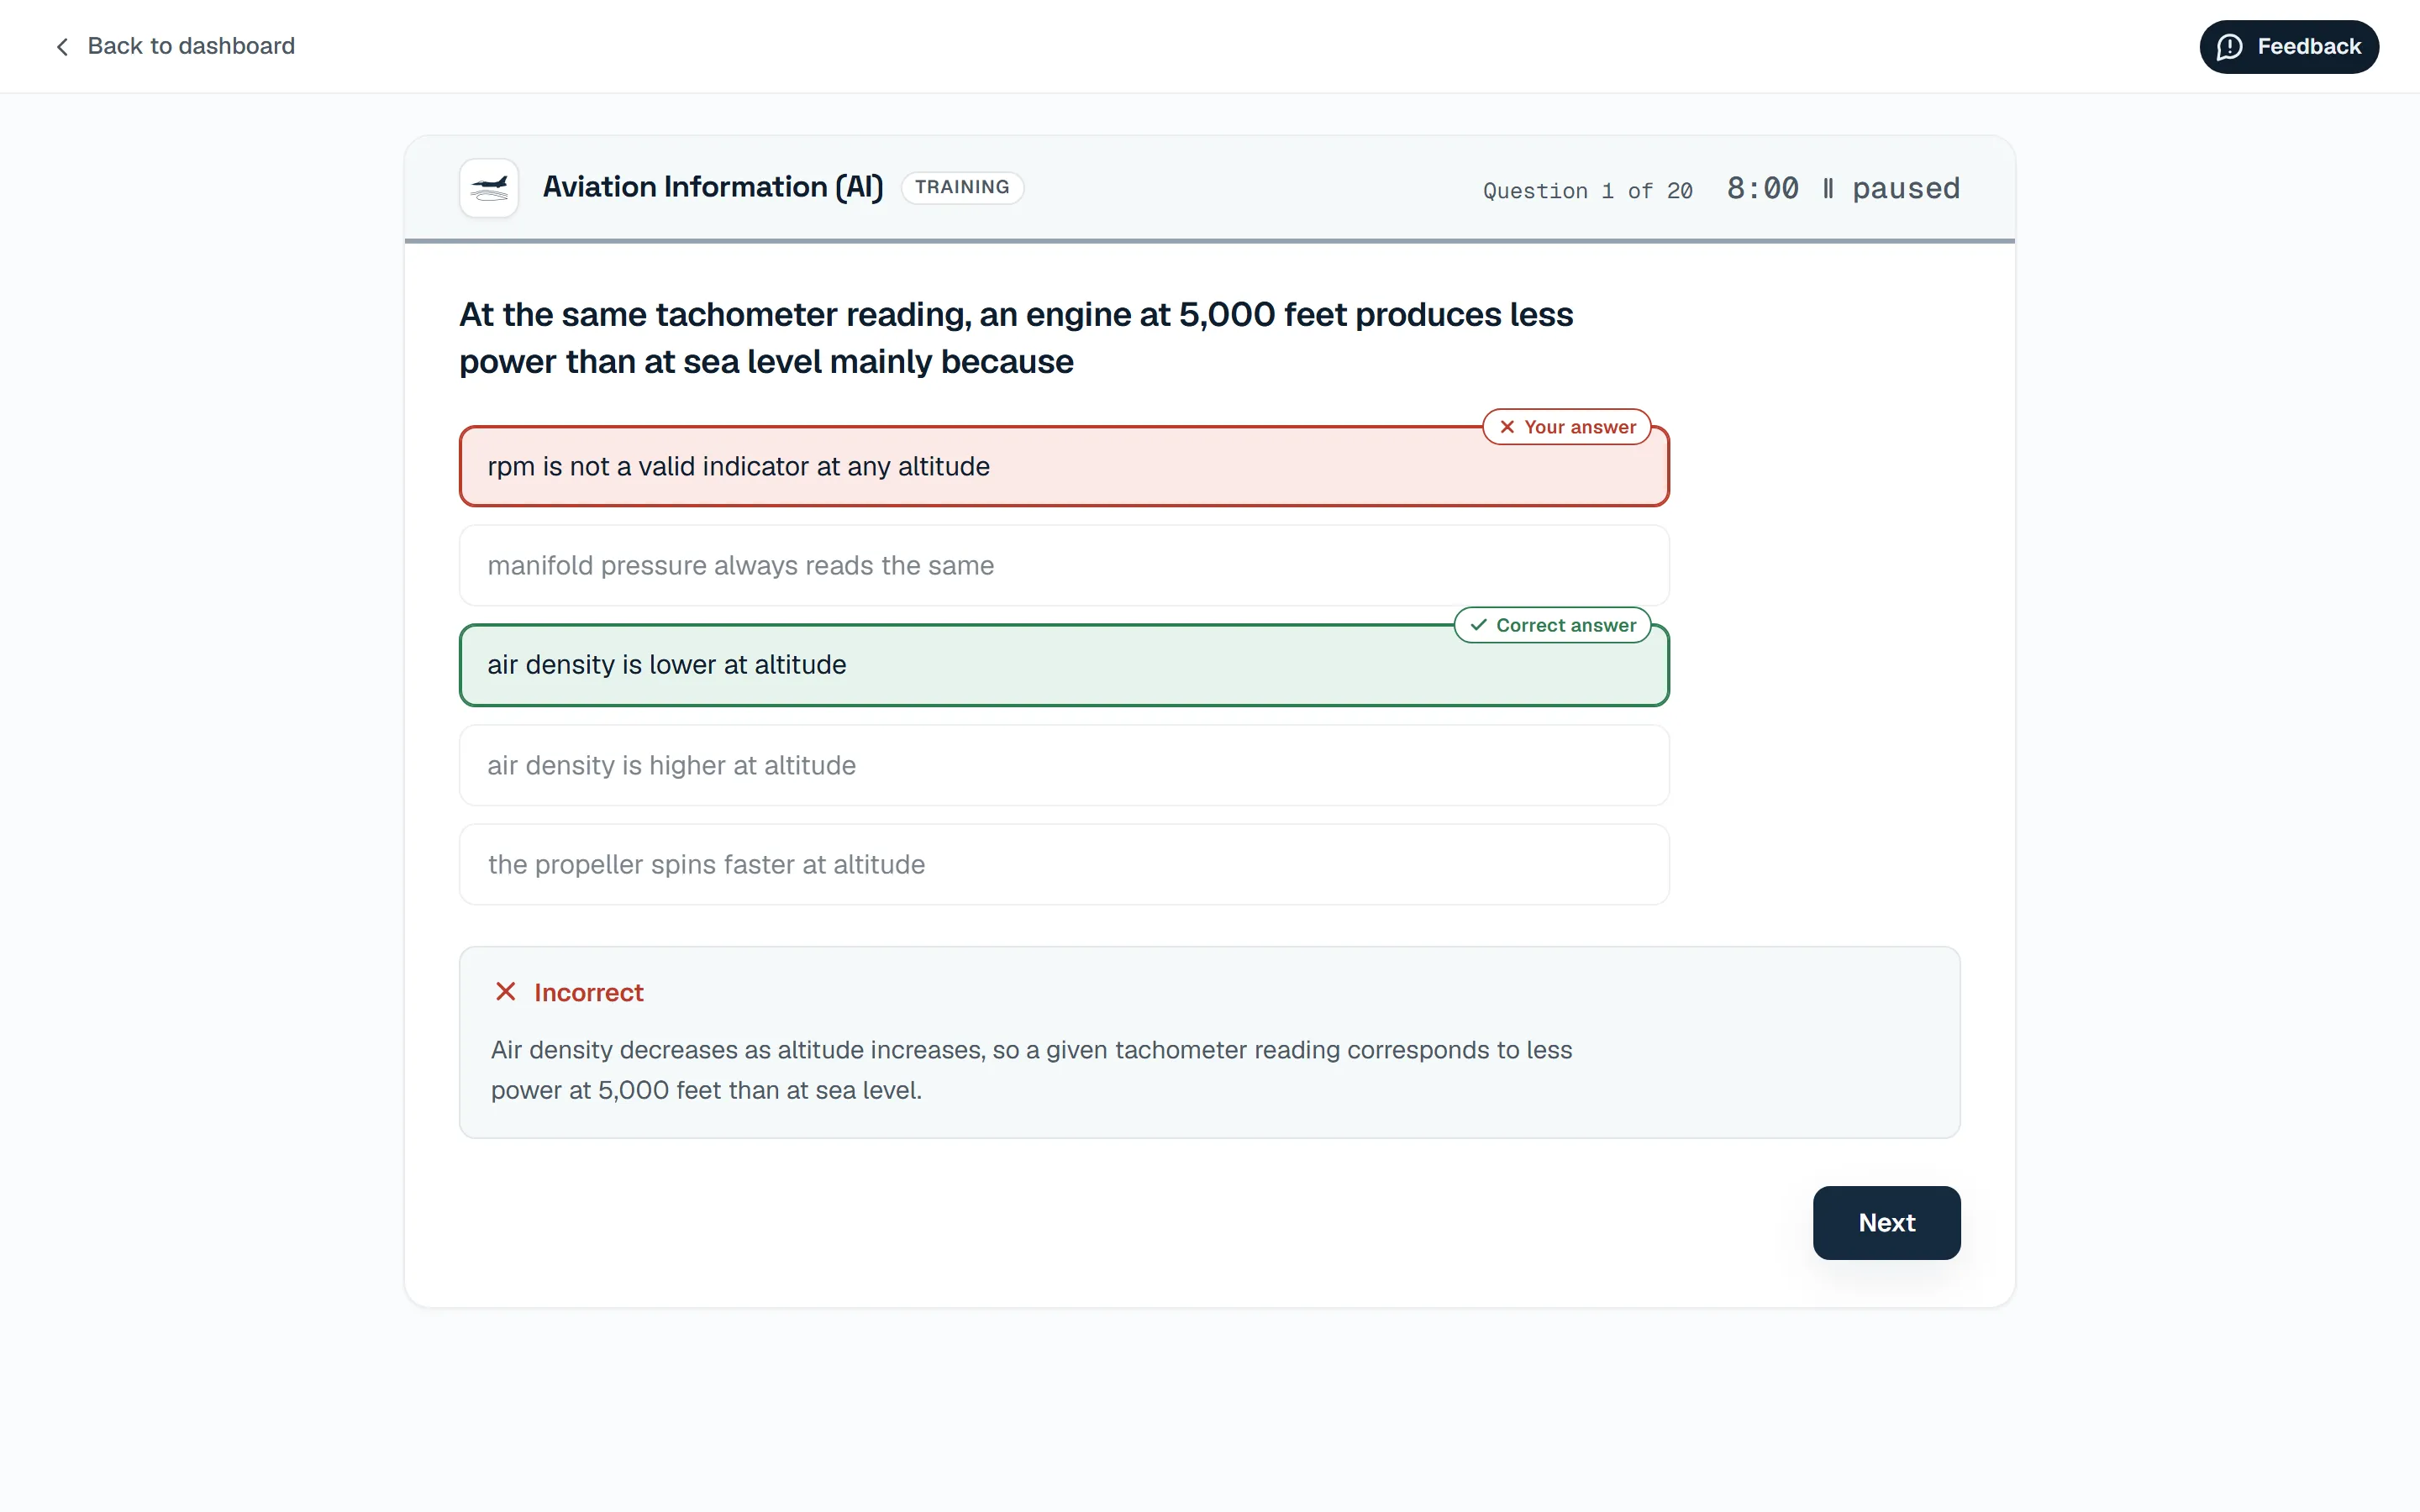Screen dimensions: 2420x1512
Task: Click the airplane icon beside Aviation Information
Action: click(489, 187)
